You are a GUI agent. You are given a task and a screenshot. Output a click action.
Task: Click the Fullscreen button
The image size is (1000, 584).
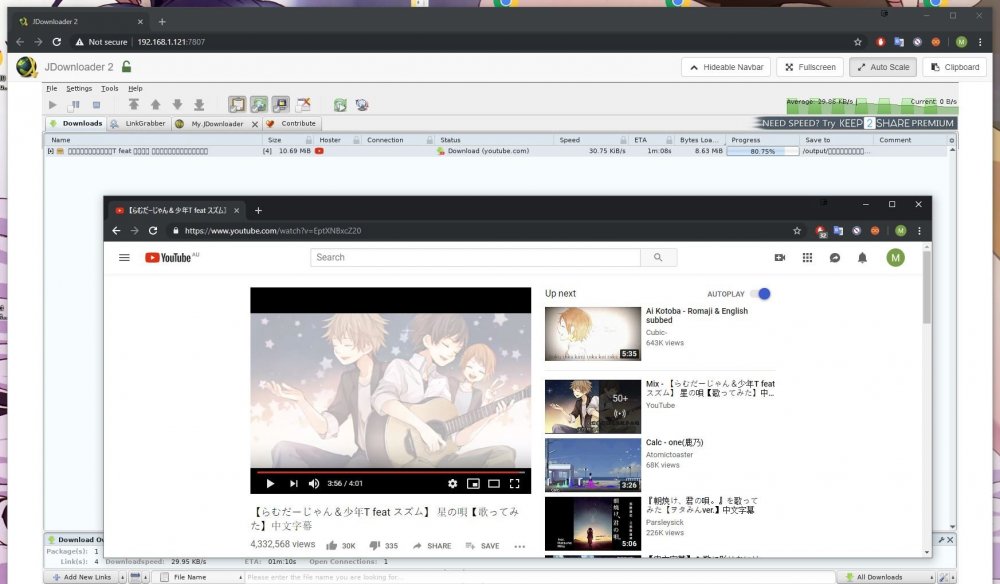coord(810,67)
